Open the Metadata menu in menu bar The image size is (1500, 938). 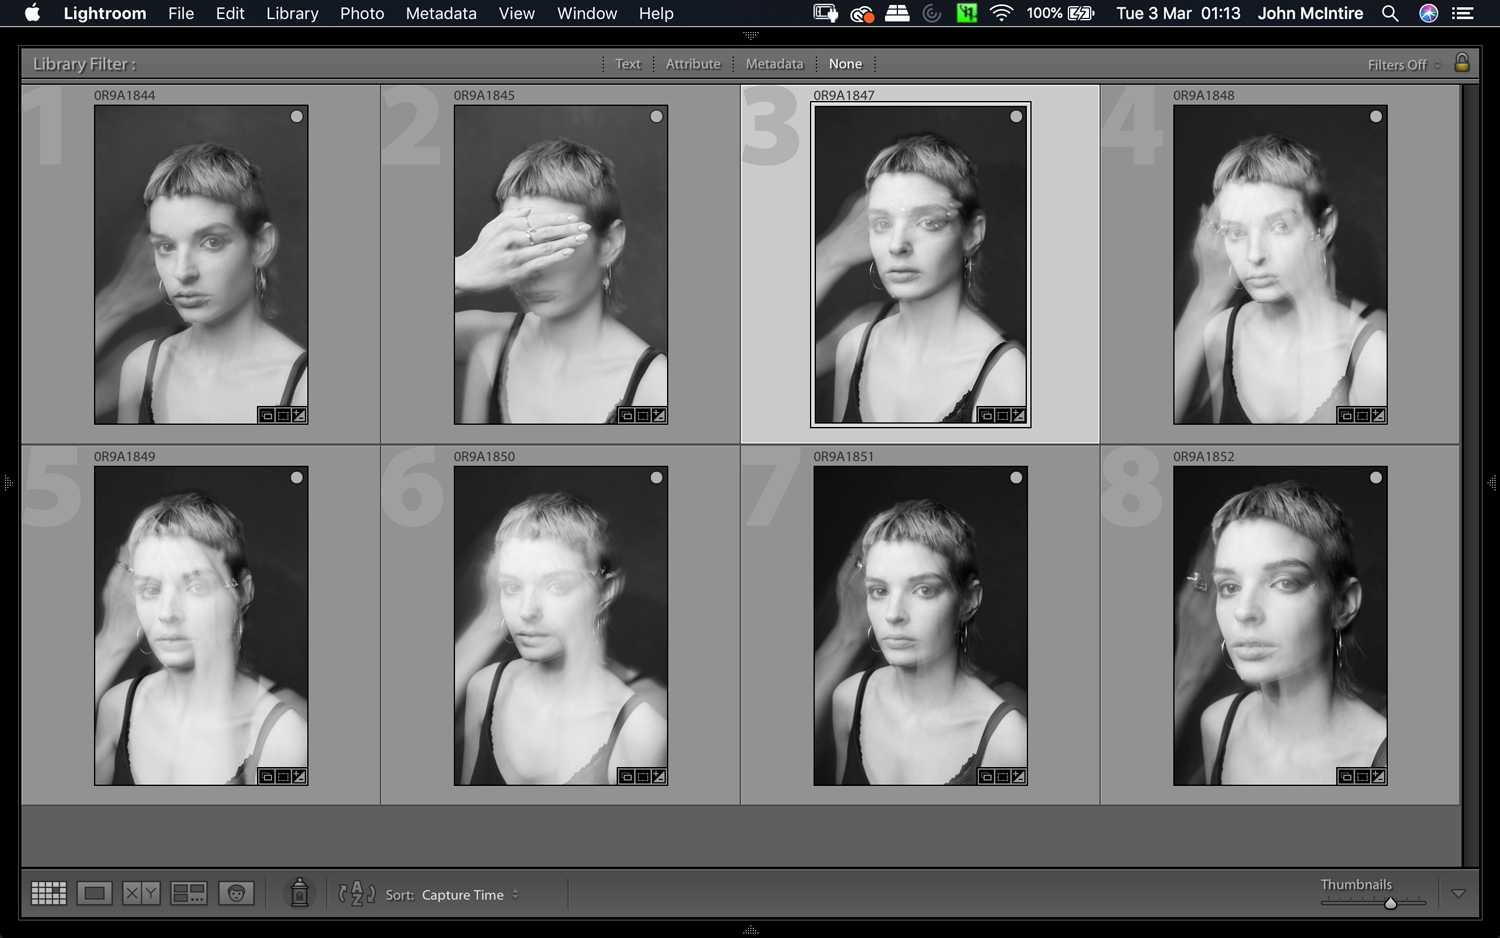440,13
